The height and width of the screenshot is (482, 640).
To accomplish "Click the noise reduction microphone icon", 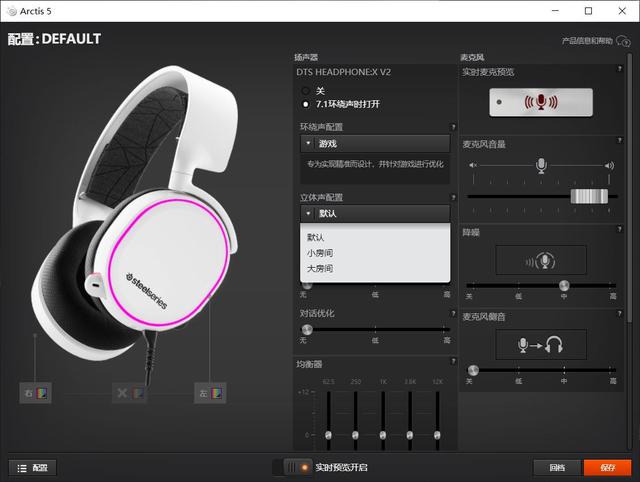I will click(x=541, y=260).
